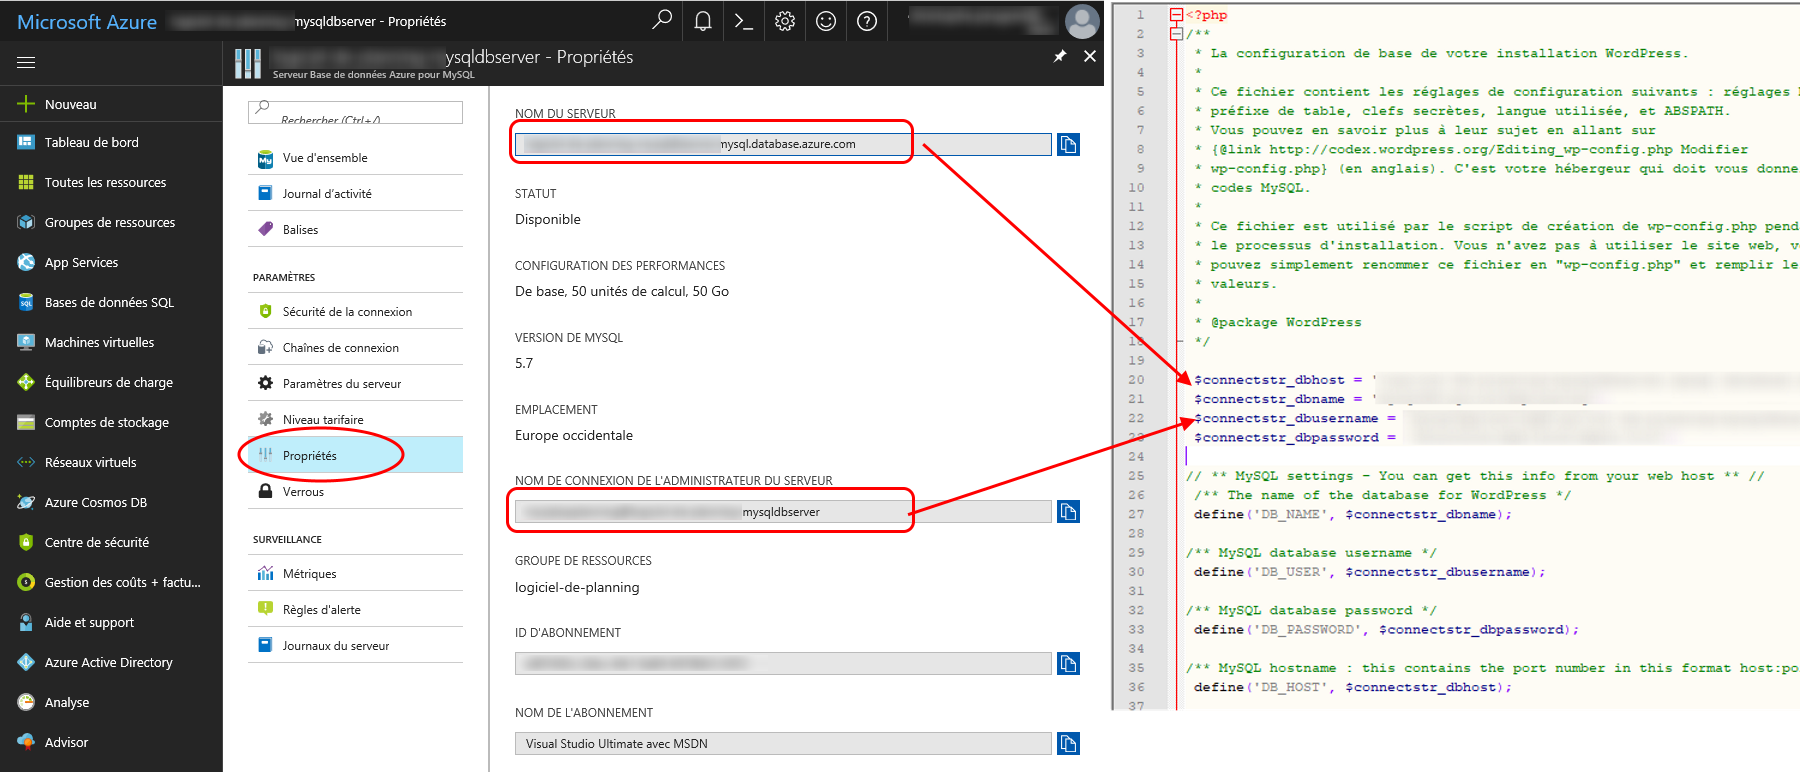1800x772 pixels.
Task: Select Journal d'activité
Action: 355,194
